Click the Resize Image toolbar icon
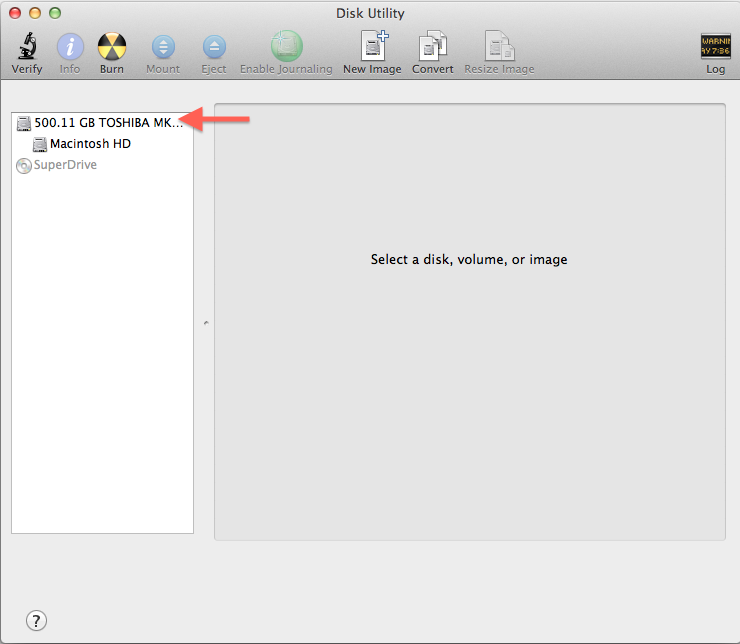The width and height of the screenshot is (740, 644). pos(499,47)
